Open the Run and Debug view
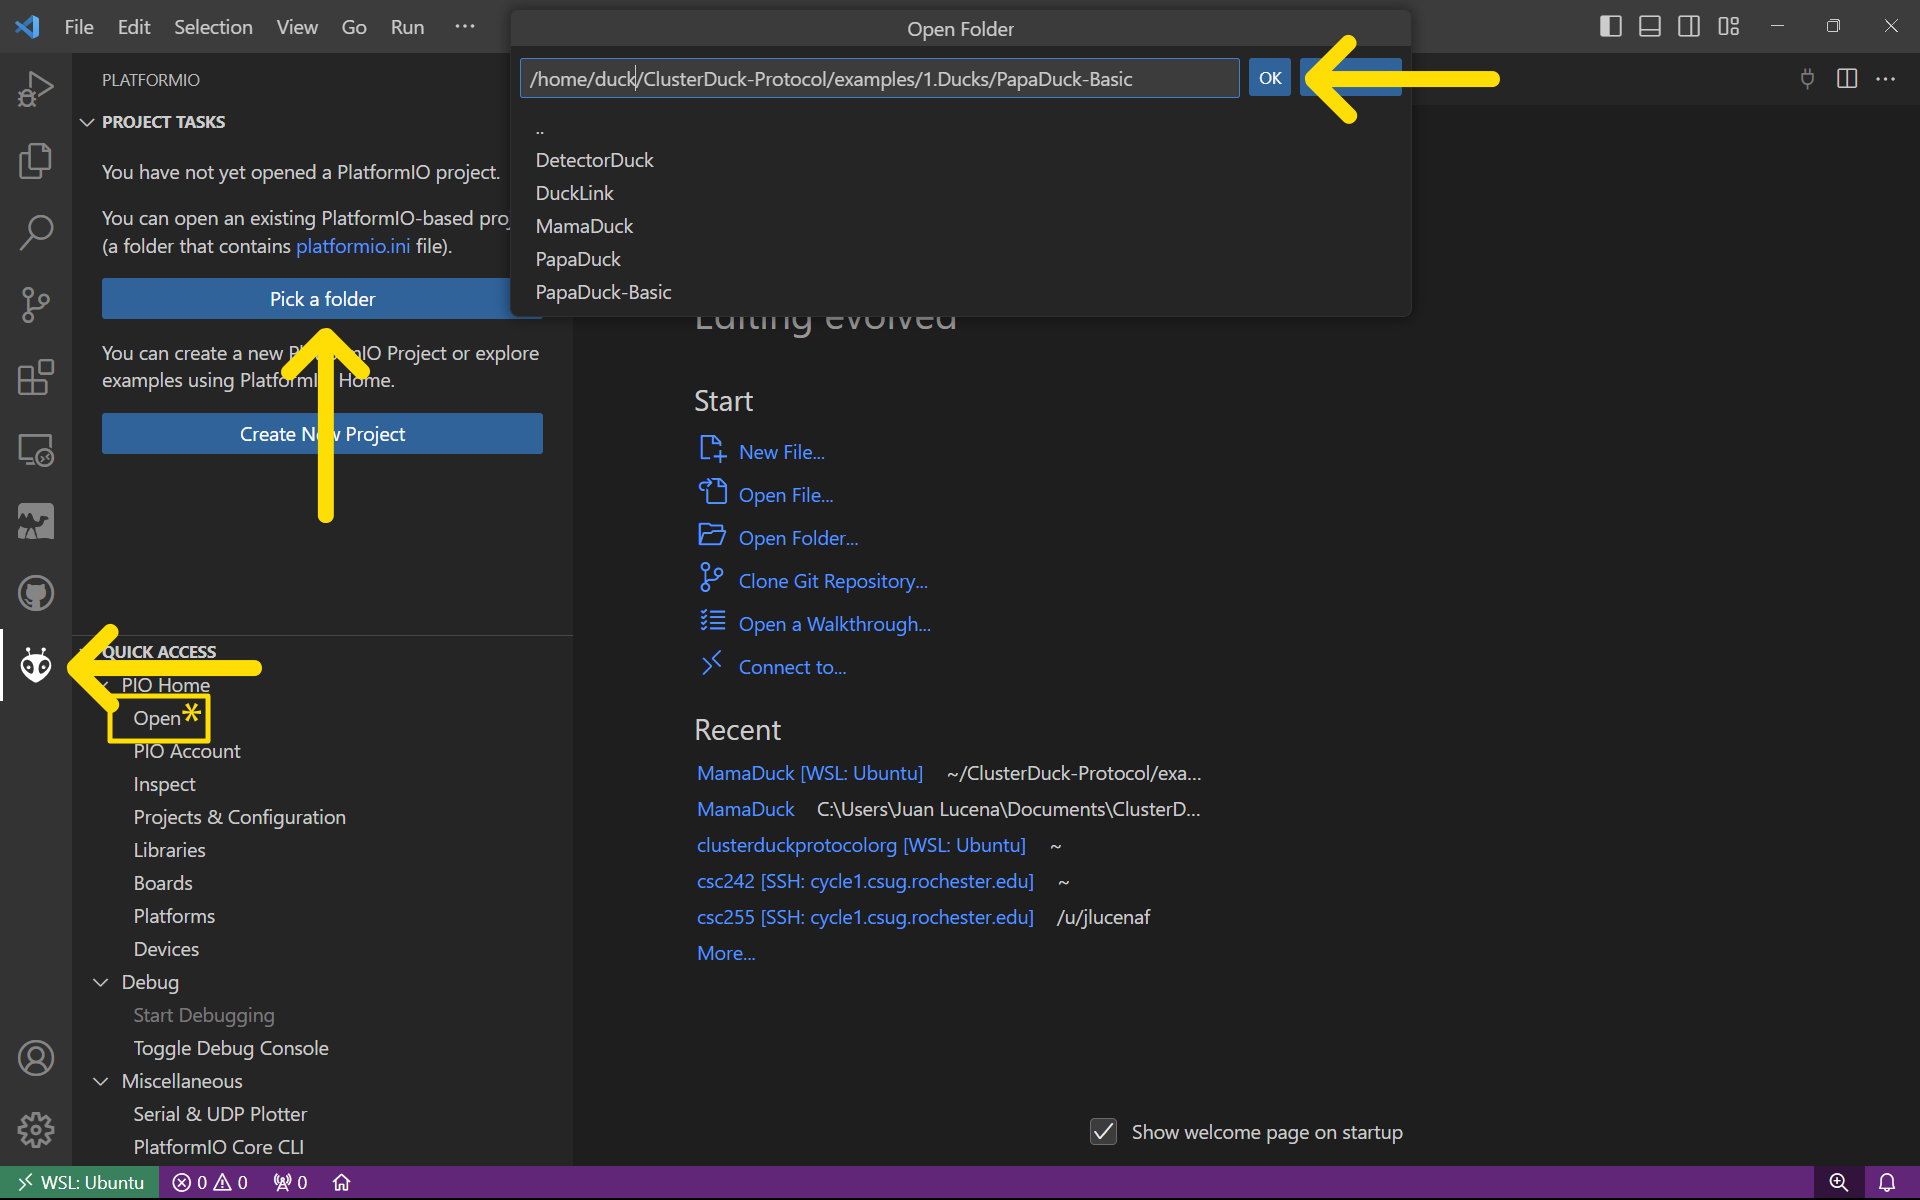This screenshot has width=1920, height=1200. pyautogui.click(x=35, y=88)
